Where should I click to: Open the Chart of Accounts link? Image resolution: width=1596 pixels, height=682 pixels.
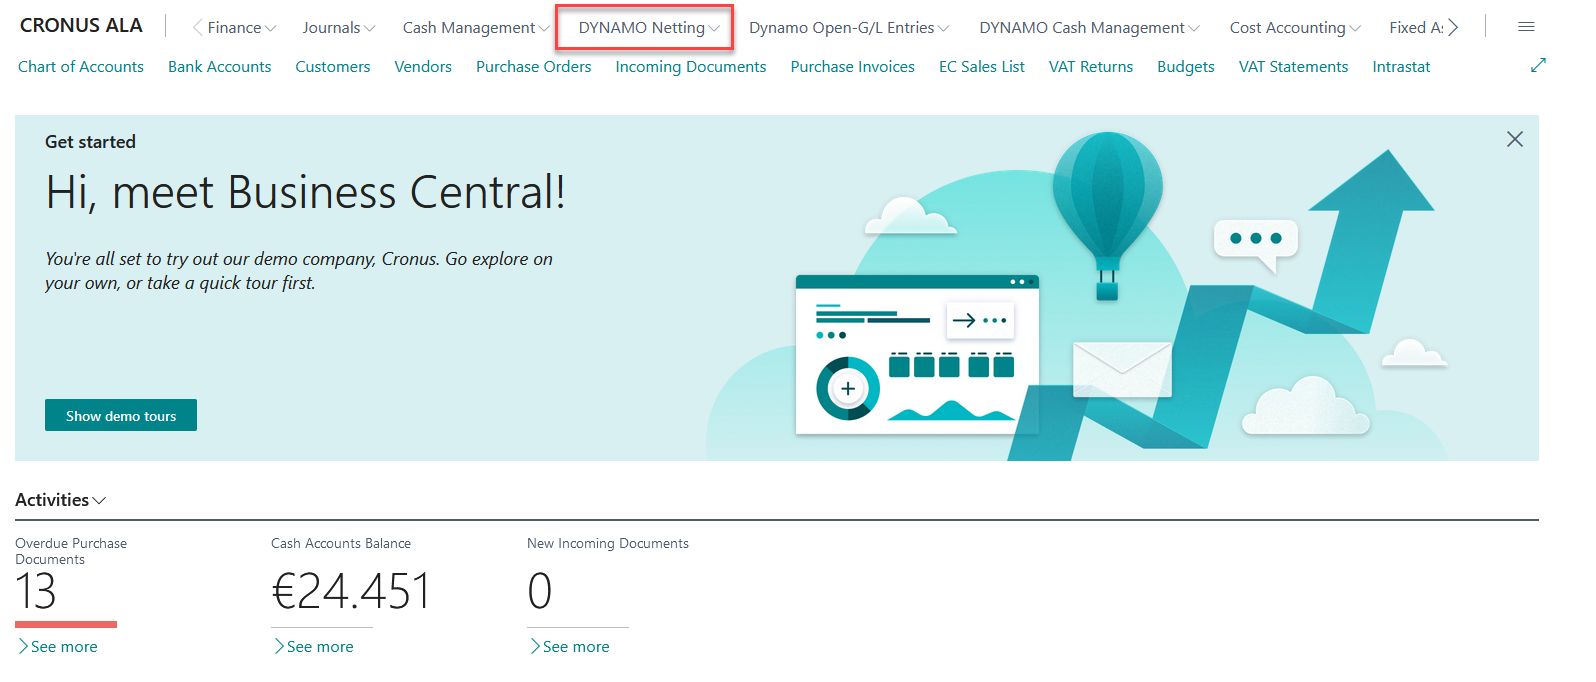tap(81, 67)
